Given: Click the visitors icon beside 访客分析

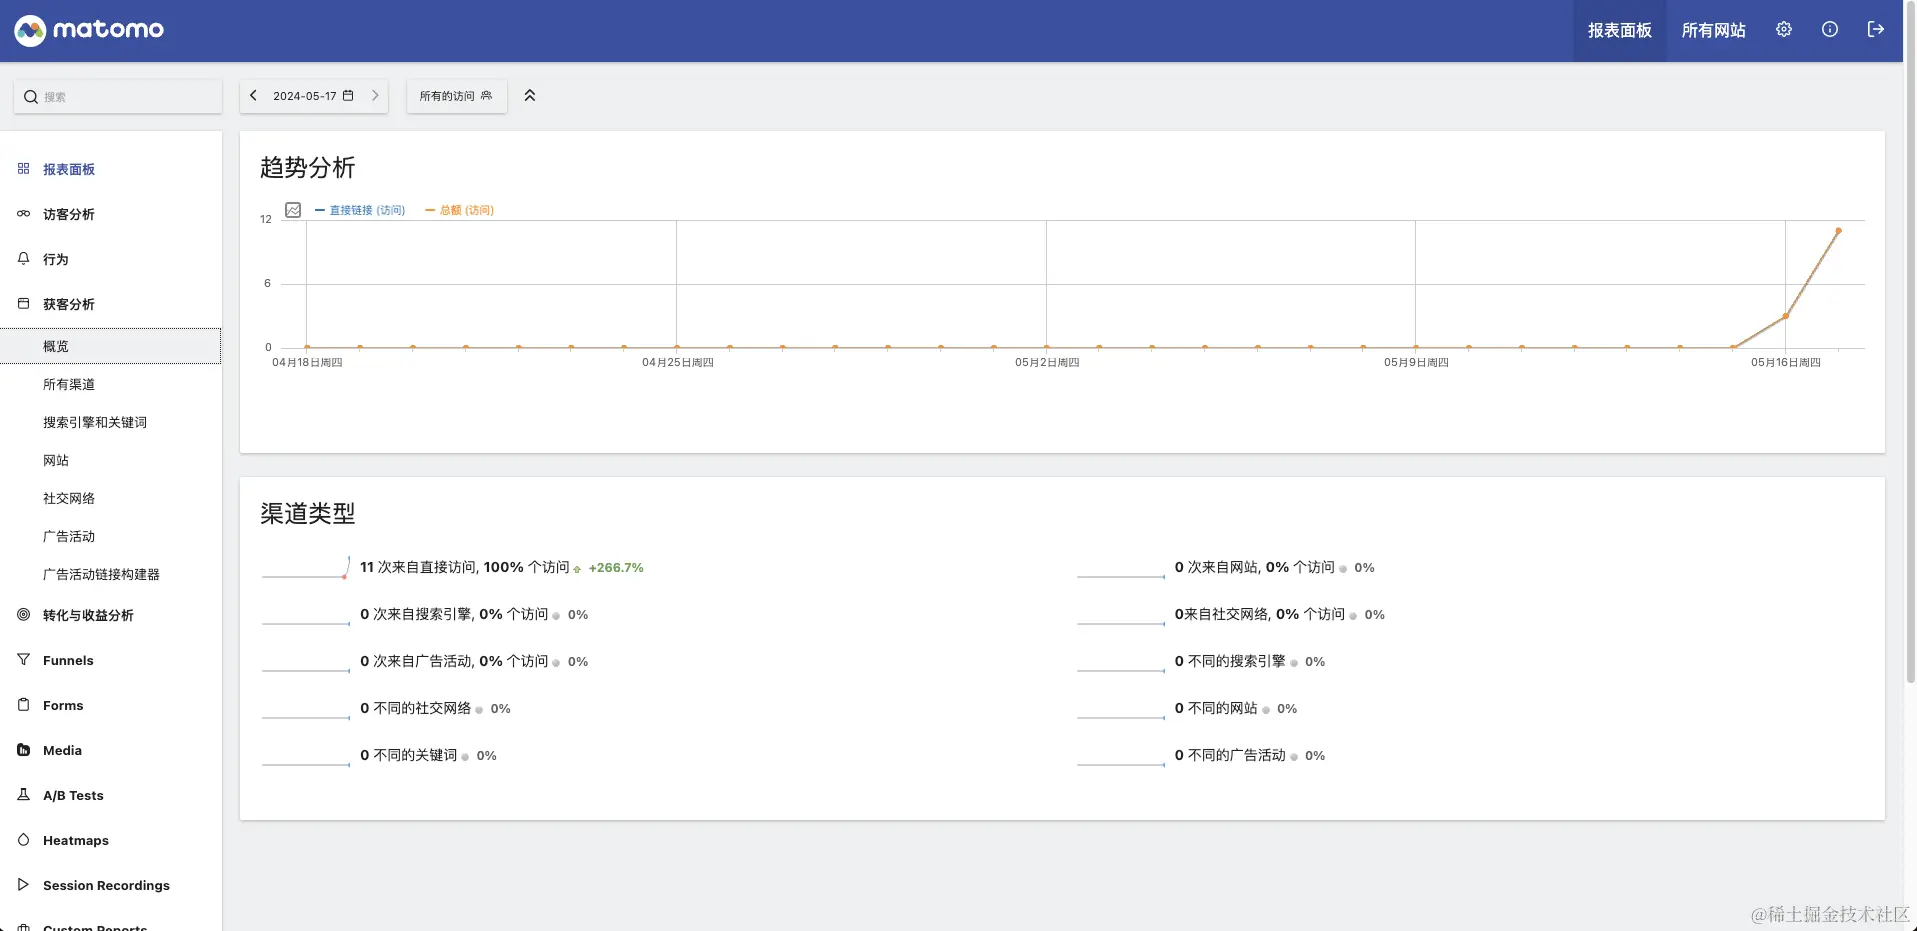Looking at the screenshot, I should pos(24,214).
